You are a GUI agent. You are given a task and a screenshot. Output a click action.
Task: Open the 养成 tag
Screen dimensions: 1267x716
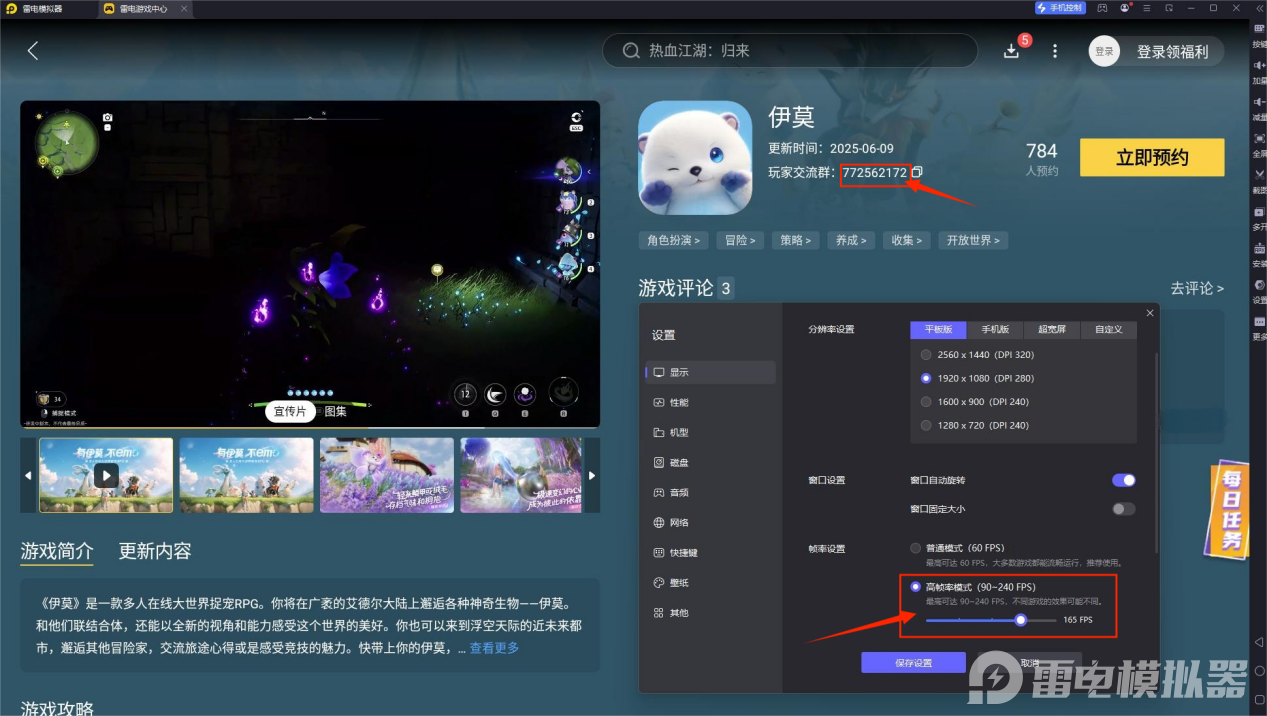coord(852,240)
